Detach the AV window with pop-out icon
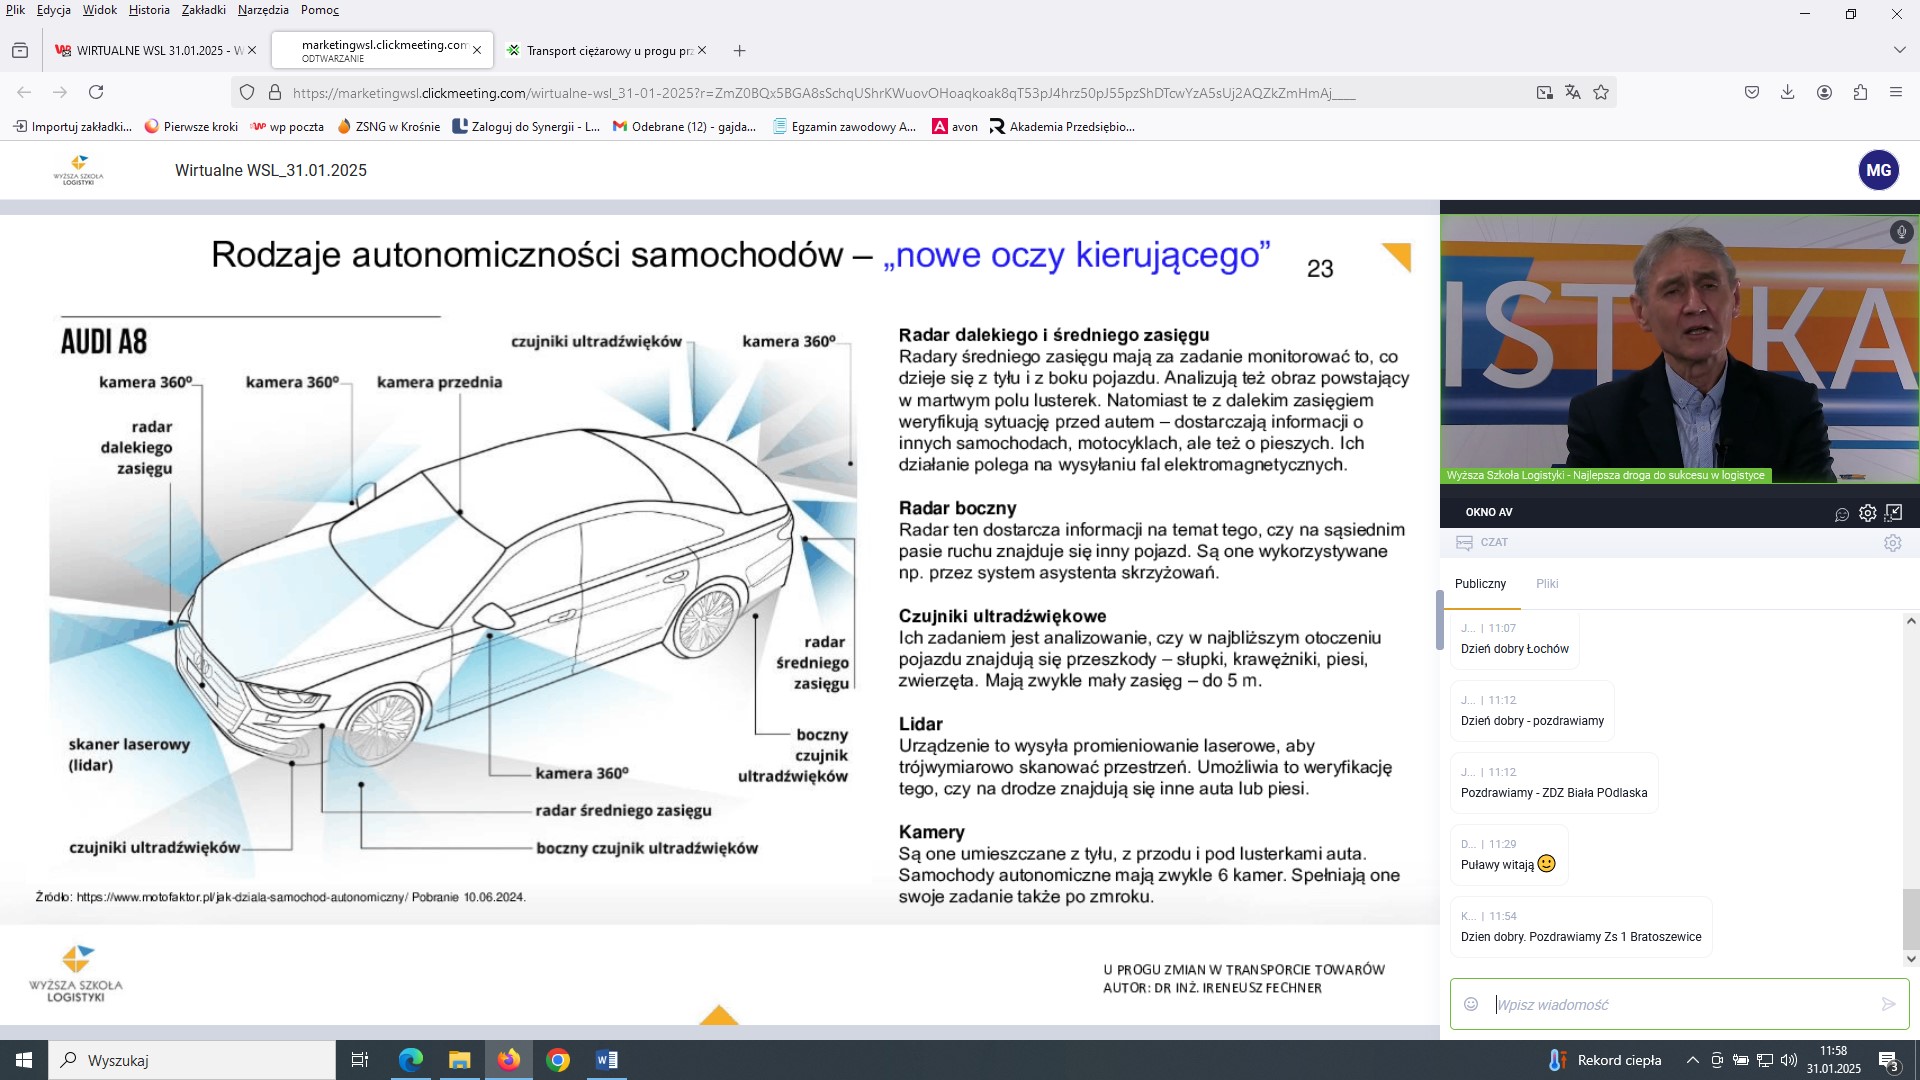 [x=1894, y=513]
